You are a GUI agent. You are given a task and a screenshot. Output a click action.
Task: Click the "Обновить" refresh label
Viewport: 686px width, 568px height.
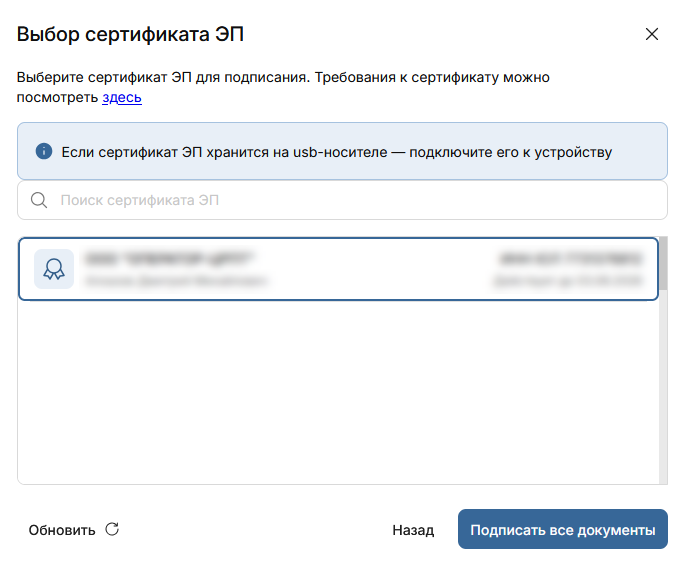pos(62,530)
